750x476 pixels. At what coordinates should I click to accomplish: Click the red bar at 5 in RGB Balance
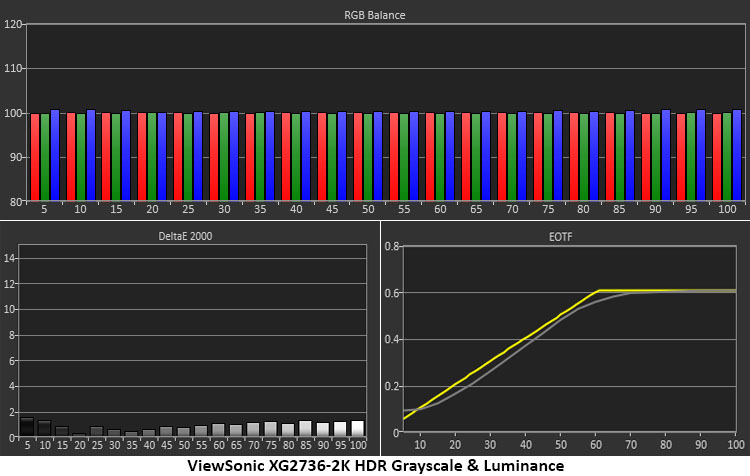pos(35,157)
